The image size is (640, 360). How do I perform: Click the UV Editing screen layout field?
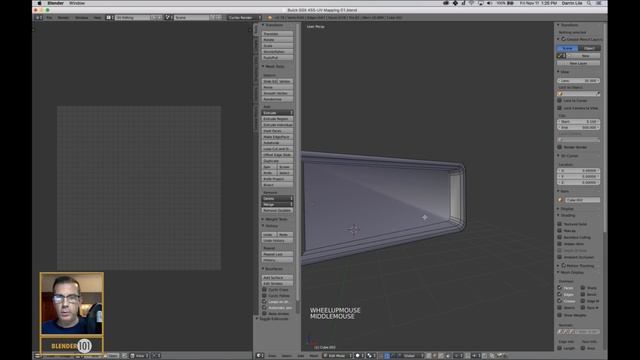click(x=134, y=18)
